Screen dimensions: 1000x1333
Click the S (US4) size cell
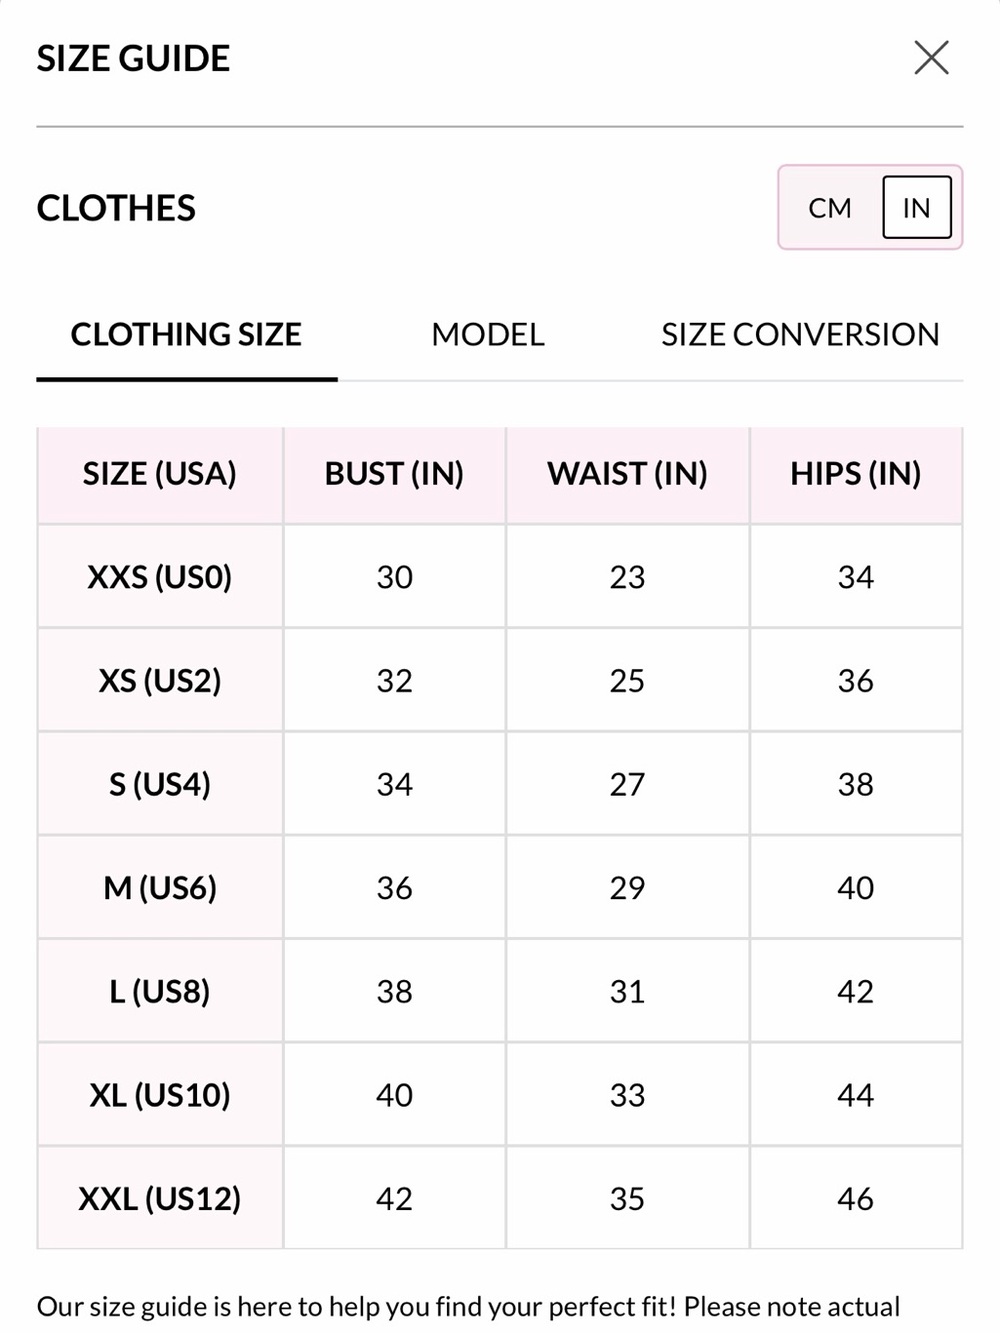160,784
